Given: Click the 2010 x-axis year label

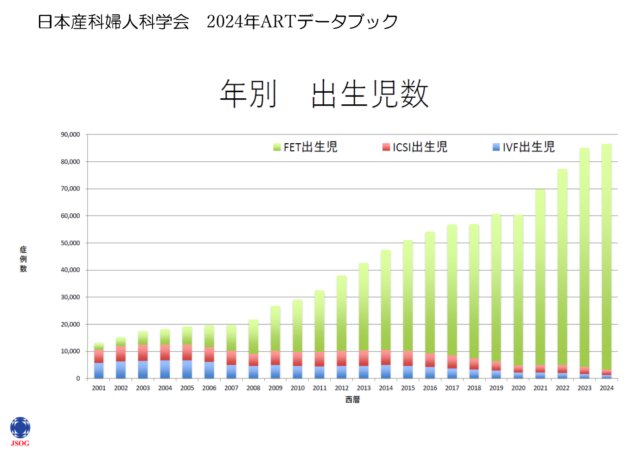Looking at the screenshot, I should tap(297, 388).
